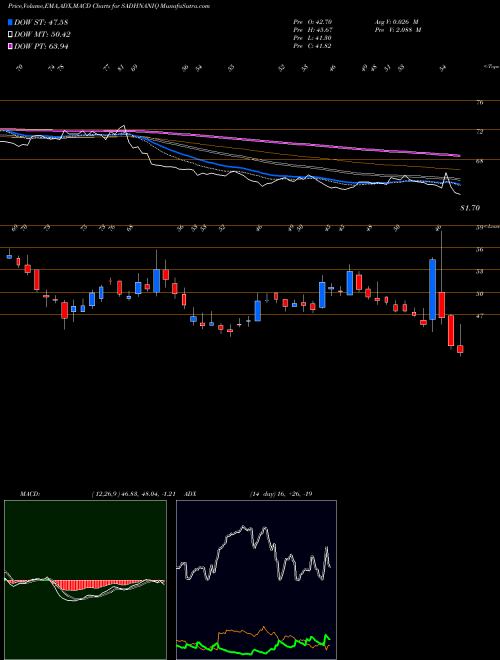Click the 'Pre V: 2.088 M' value
Viewport: 500px width, 660px height.
tap(397, 30)
